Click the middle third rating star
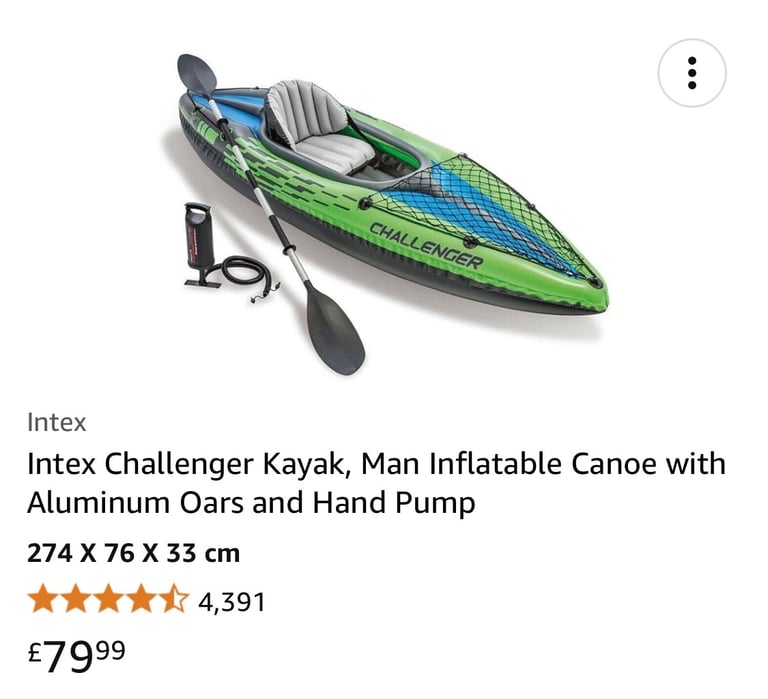Viewport: 768px width, 699px height. [109, 599]
